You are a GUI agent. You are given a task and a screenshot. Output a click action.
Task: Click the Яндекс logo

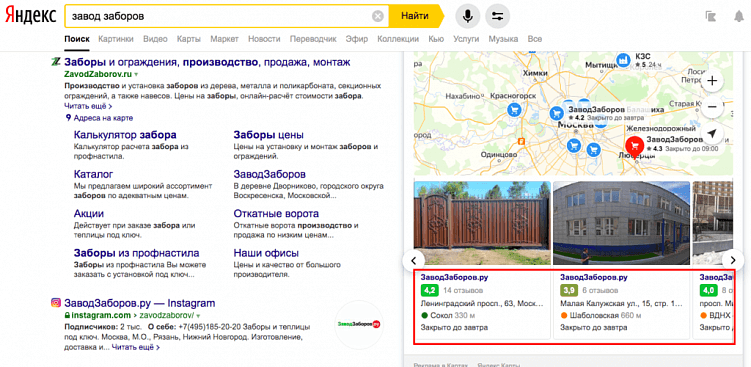[30, 15]
